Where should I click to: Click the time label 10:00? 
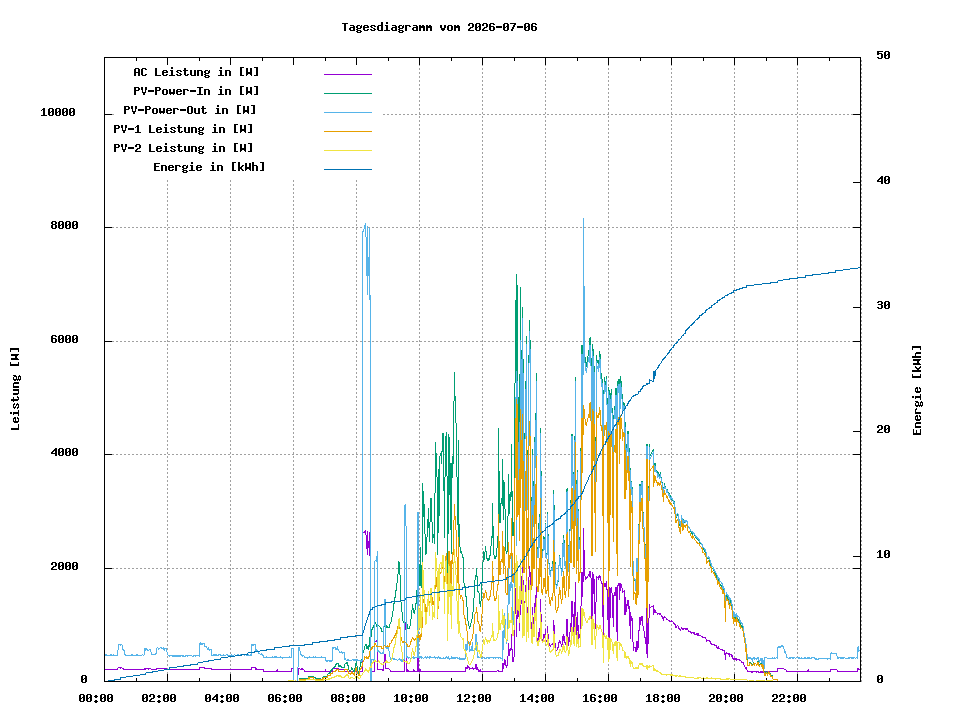[x=411, y=699]
